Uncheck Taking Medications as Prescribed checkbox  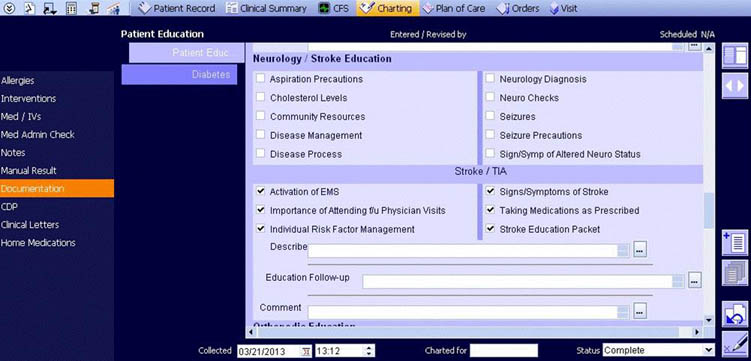click(x=490, y=210)
